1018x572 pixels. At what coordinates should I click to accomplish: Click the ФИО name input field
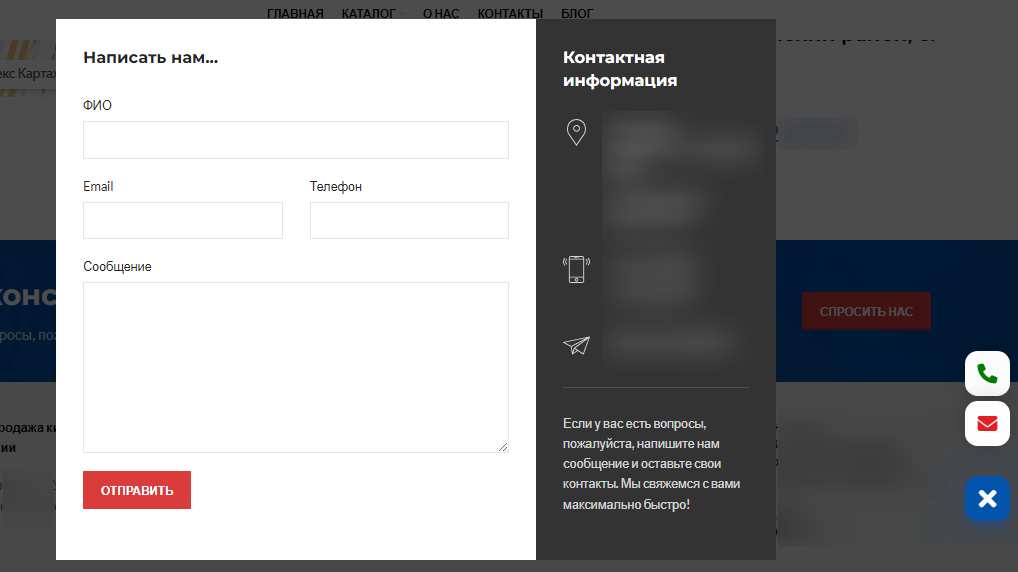click(295, 140)
